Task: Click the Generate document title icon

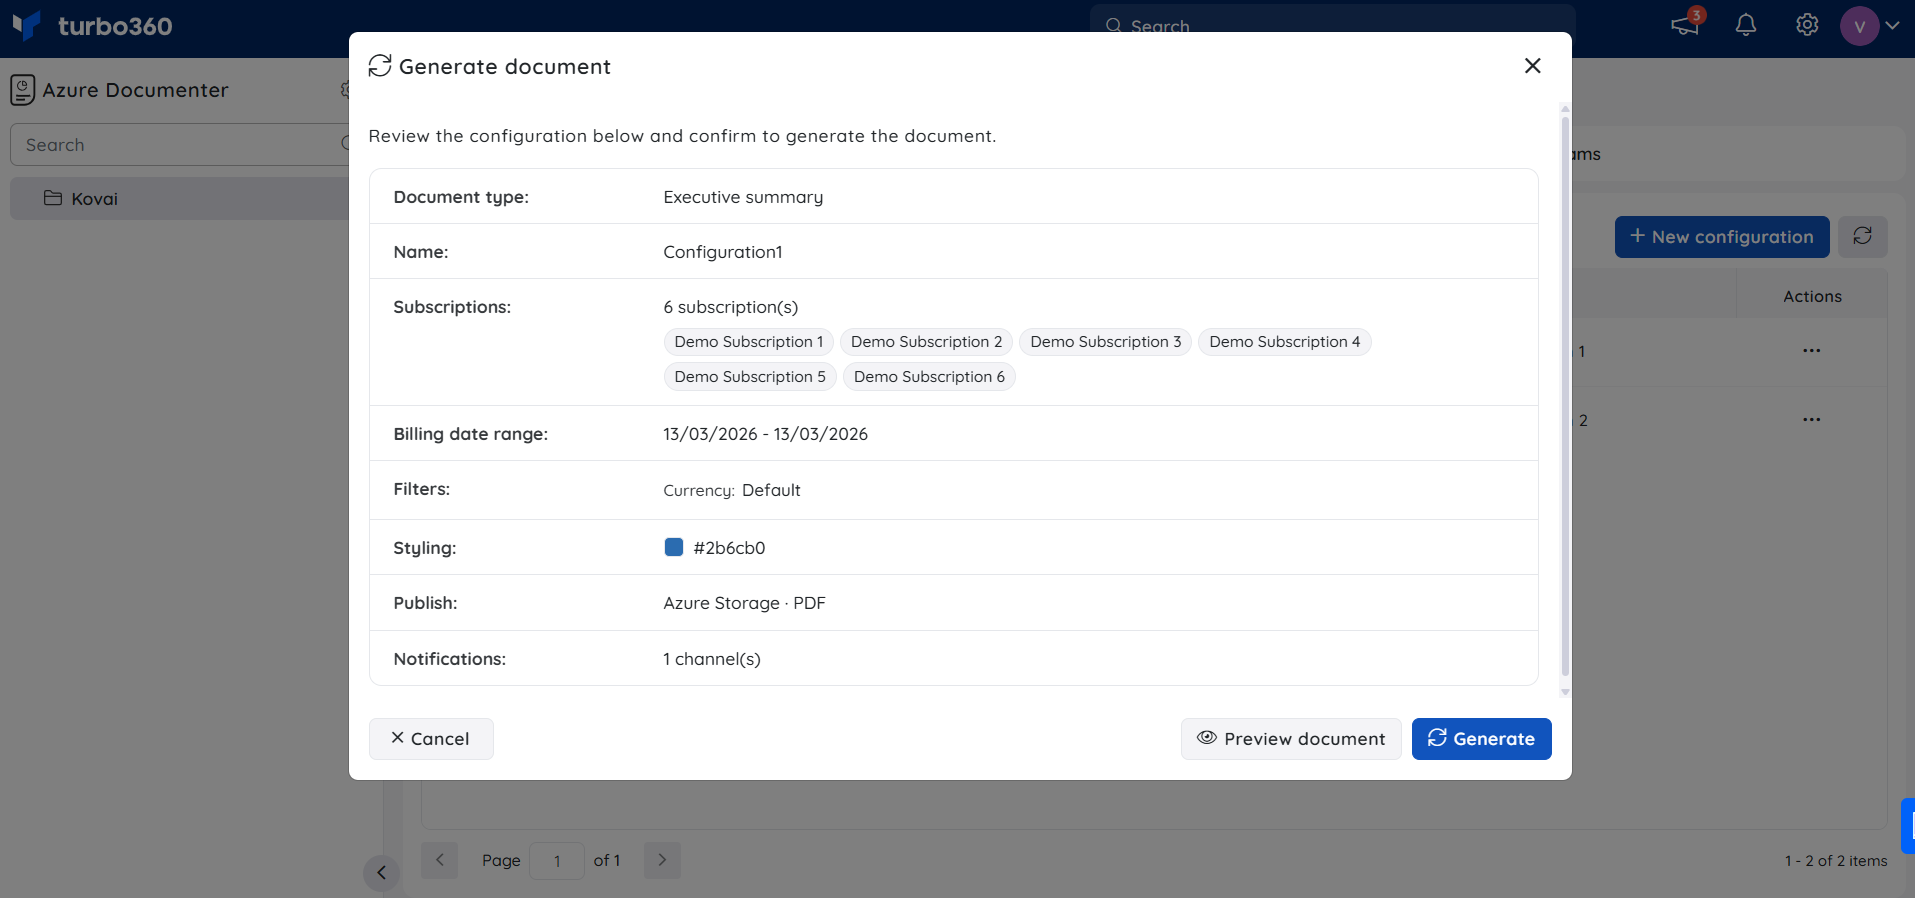Action: coord(380,66)
